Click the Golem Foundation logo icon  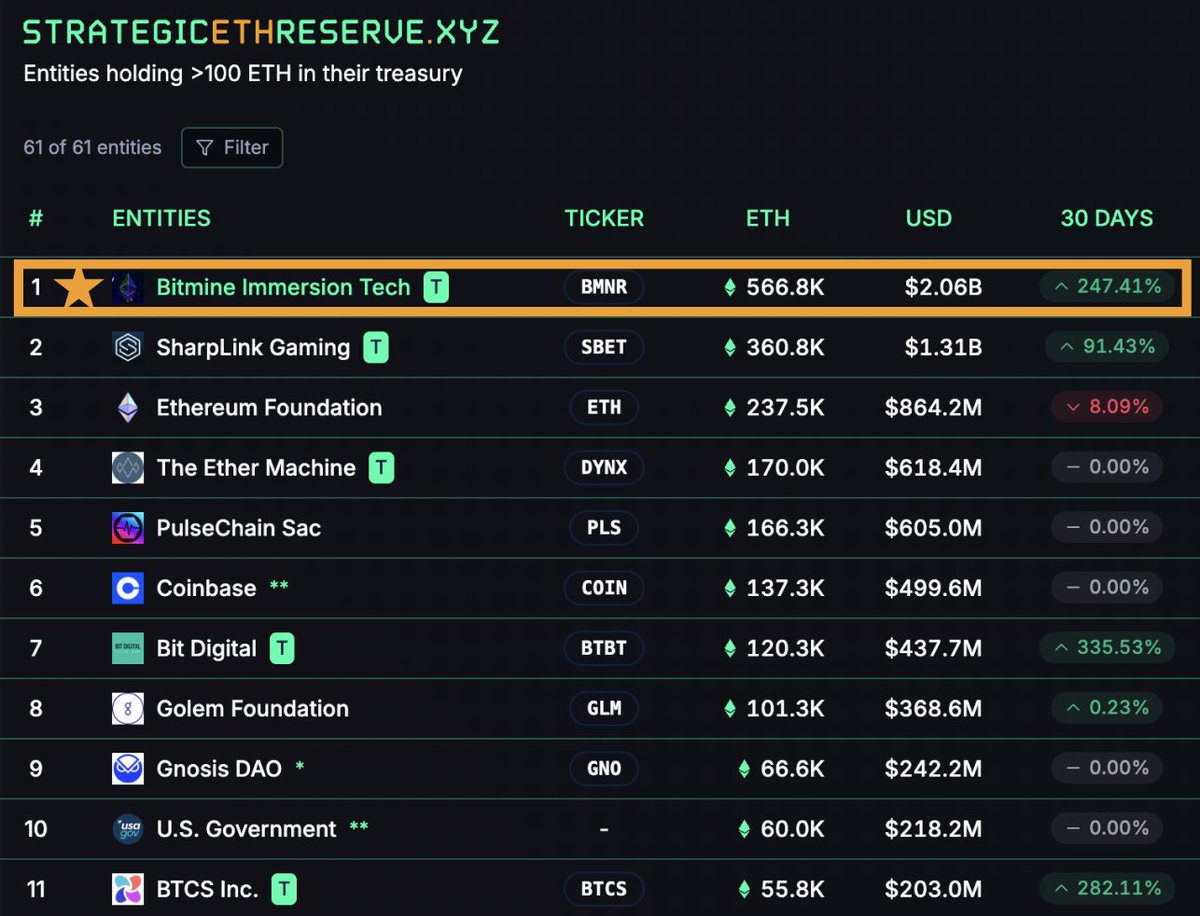click(128, 709)
